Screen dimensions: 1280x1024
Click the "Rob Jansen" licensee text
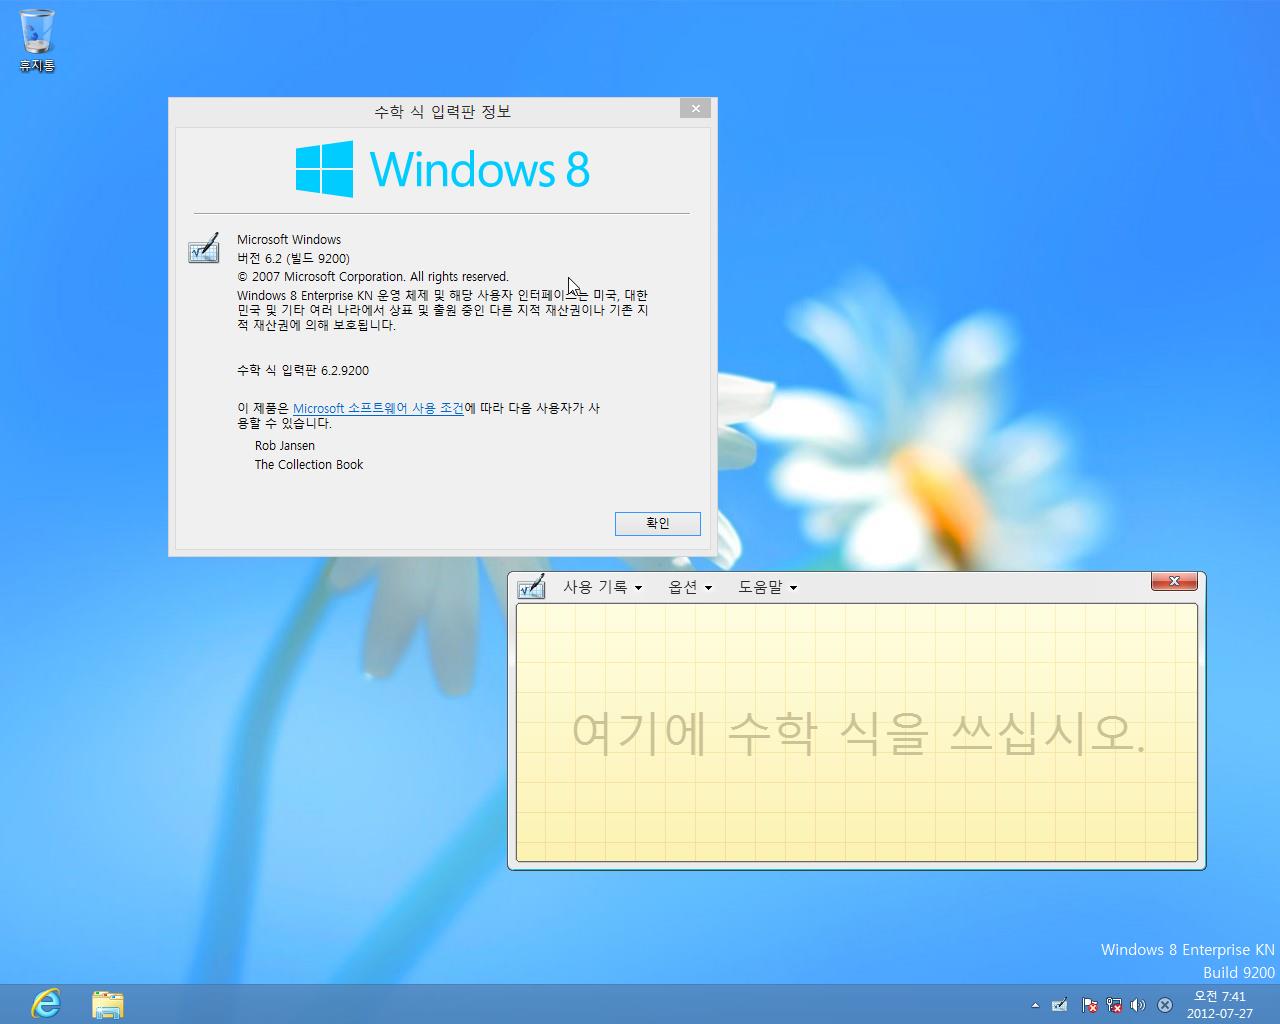285,446
